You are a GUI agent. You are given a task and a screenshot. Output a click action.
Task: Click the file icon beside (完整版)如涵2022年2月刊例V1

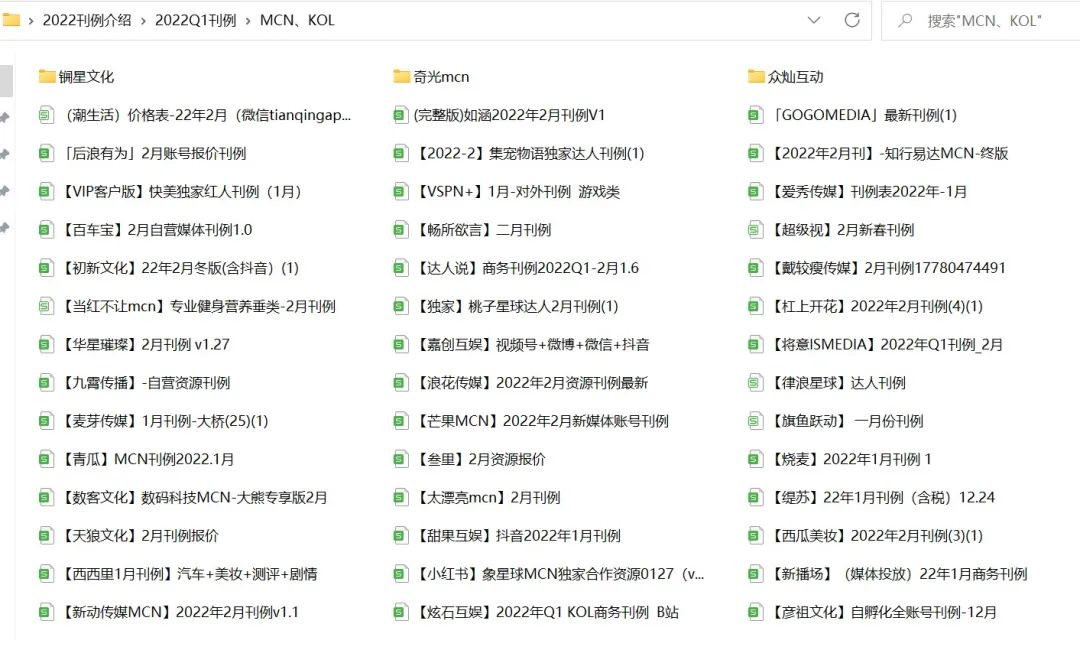pos(401,115)
